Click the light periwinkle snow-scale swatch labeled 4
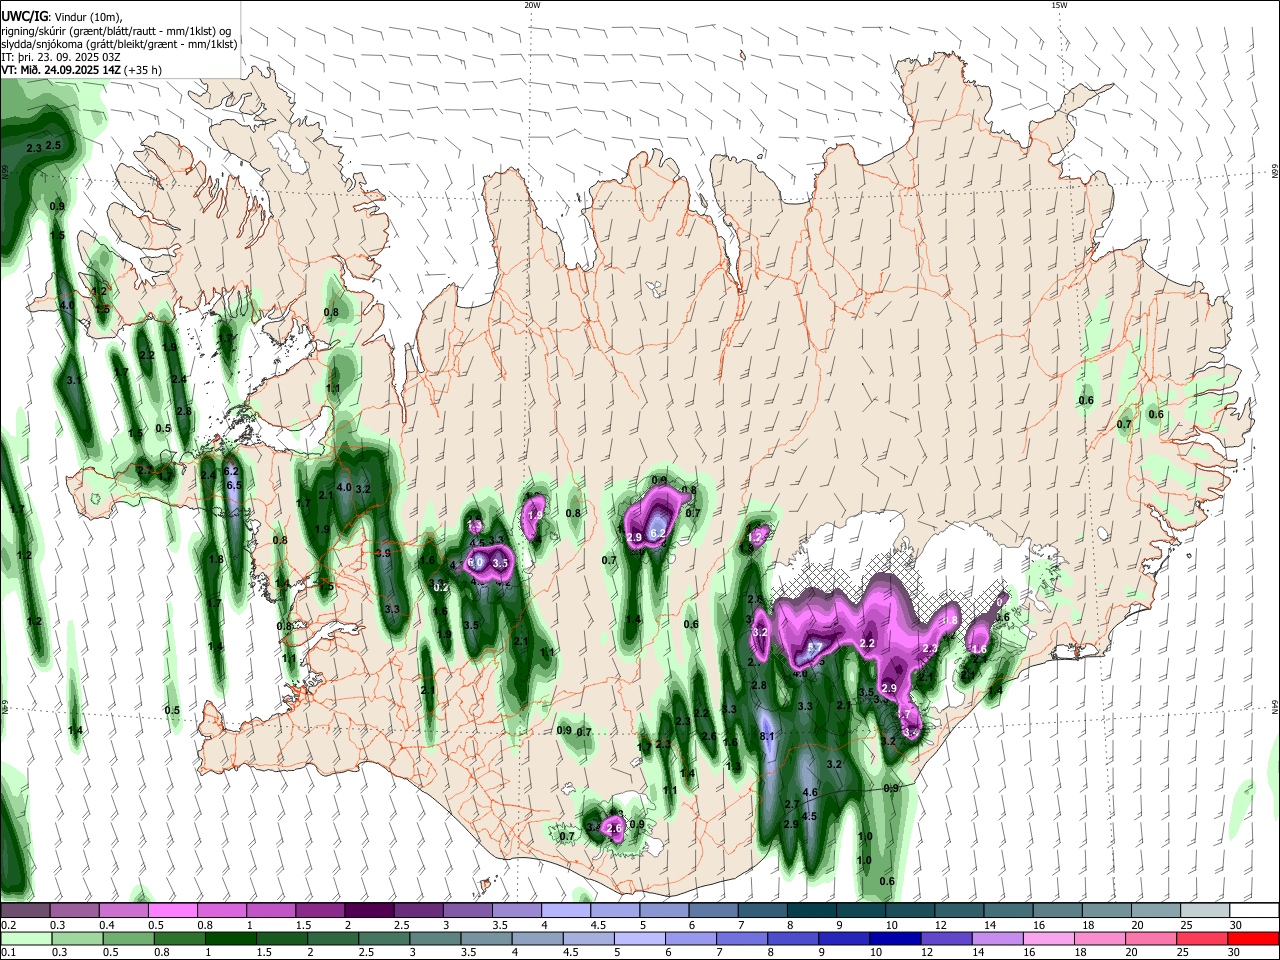Viewport: 1280px width, 960px height. (564, 911)
